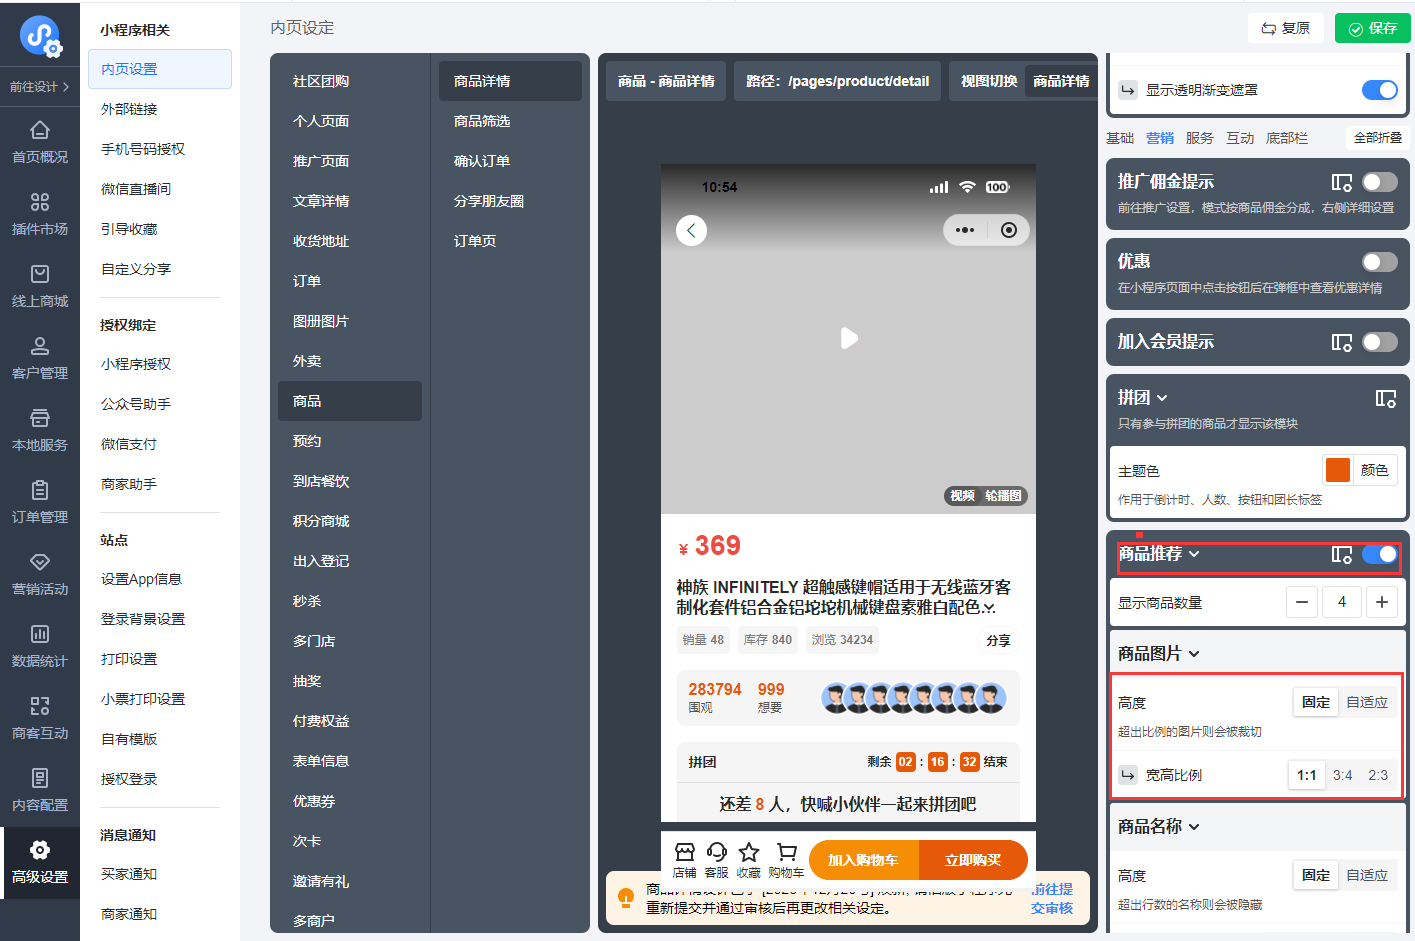Click the 购物车 cart icon in preview
The image size is (1415, 941).
(x=787, y=852)
